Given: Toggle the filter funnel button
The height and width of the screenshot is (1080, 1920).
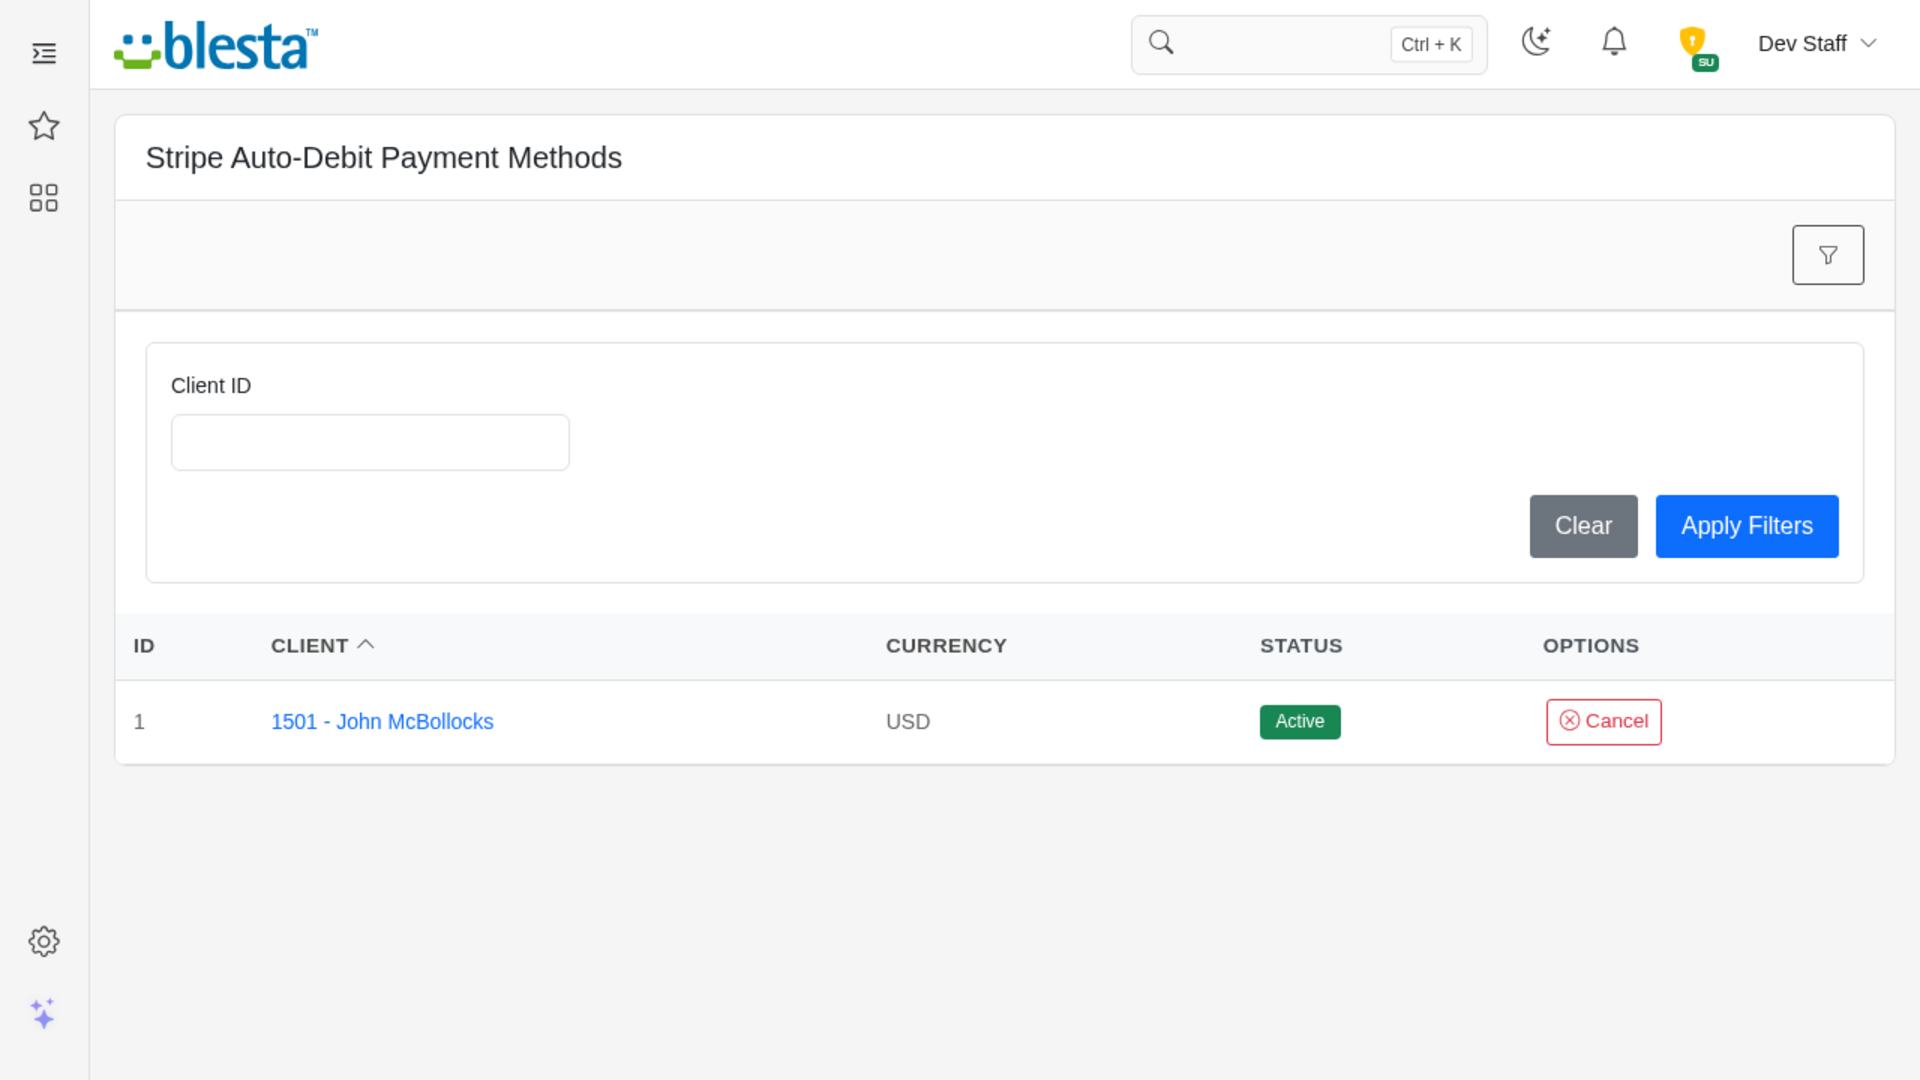Looking at the screenshot, I should tap(1828, 255).
